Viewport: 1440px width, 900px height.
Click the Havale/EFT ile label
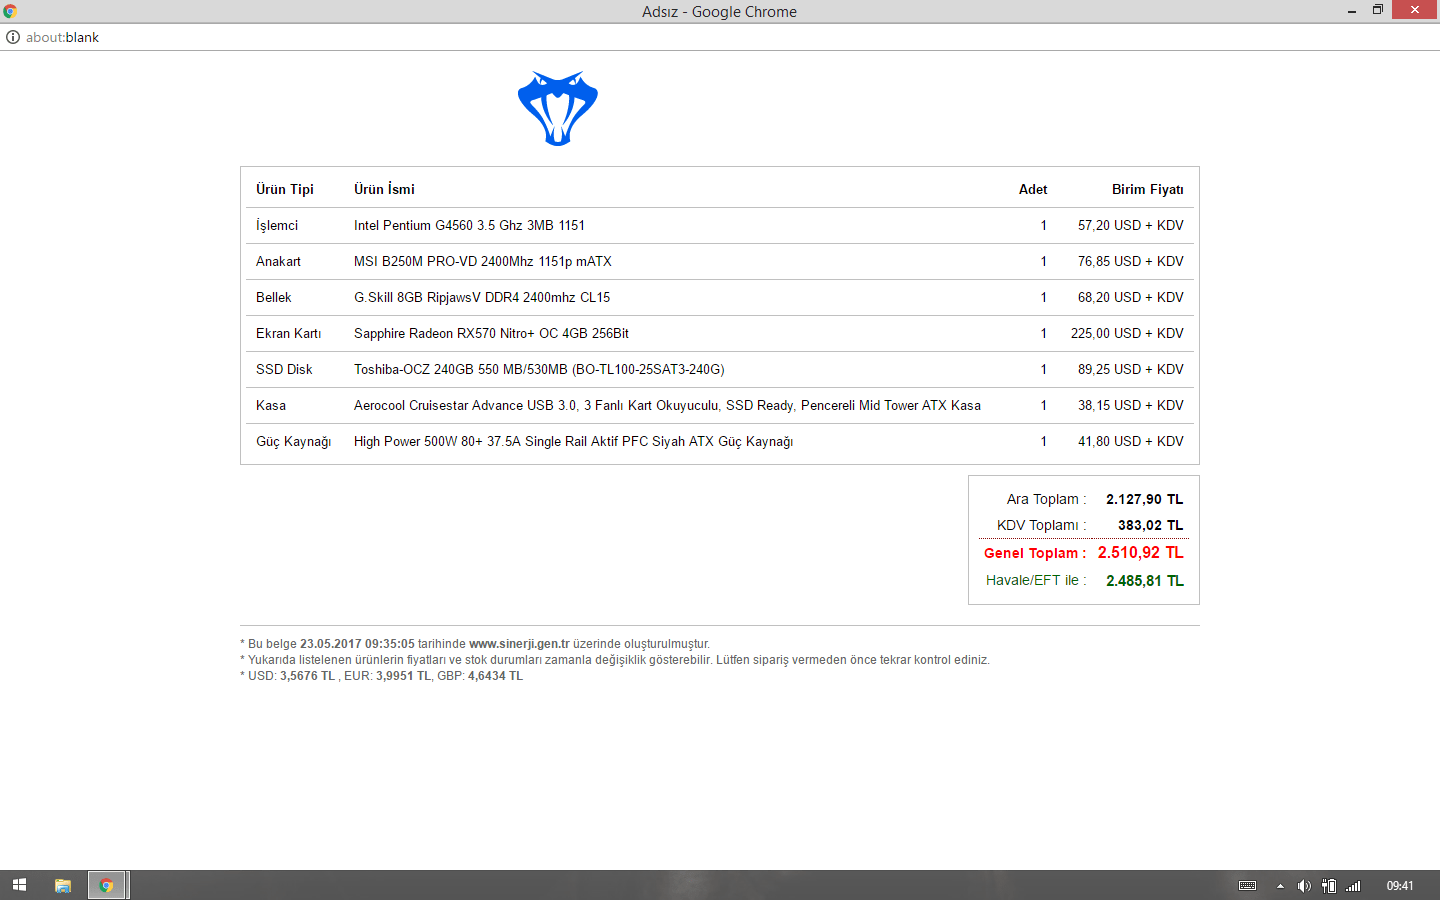(x=1036, y=580)
